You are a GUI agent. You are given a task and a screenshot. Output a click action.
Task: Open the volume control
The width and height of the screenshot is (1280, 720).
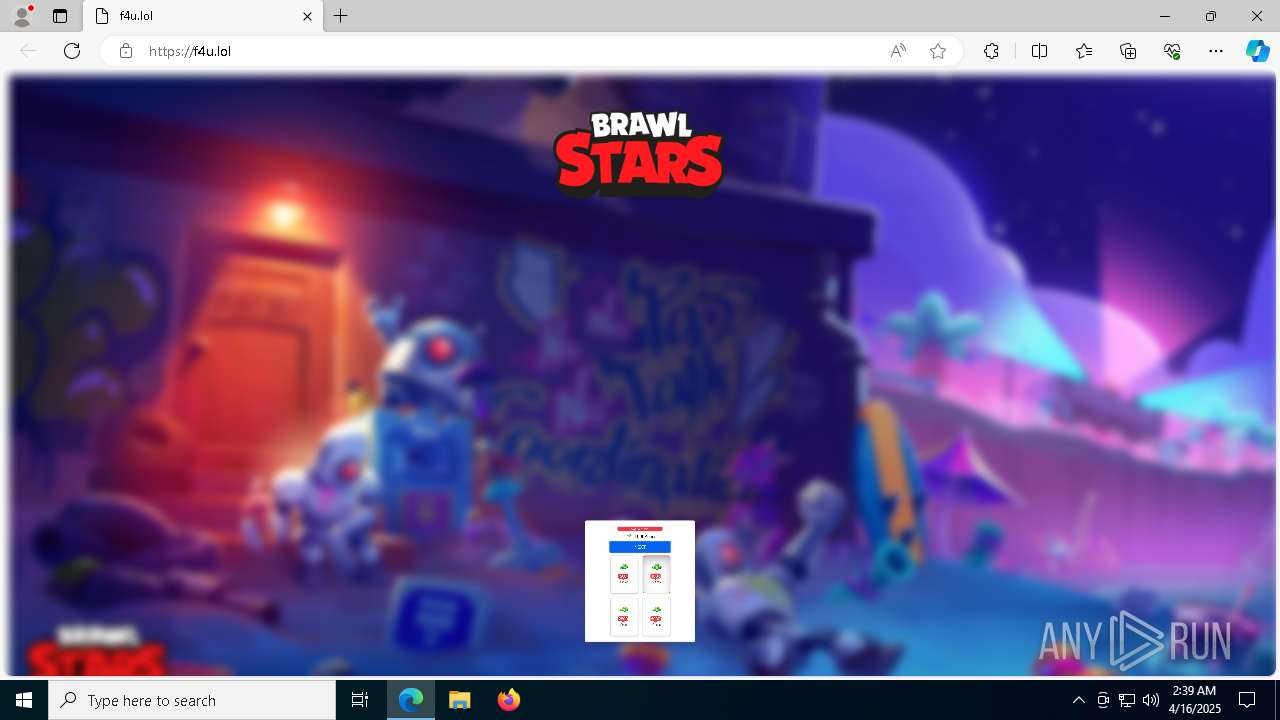(1151, 700)
